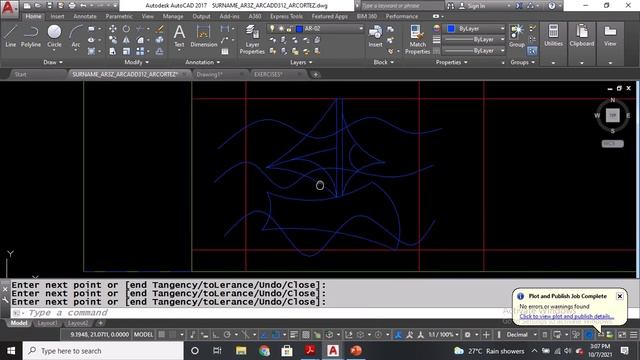Screen dimensions: 640x360
Task: Expand the Draw panel dropdown
Action: [53, 62]
